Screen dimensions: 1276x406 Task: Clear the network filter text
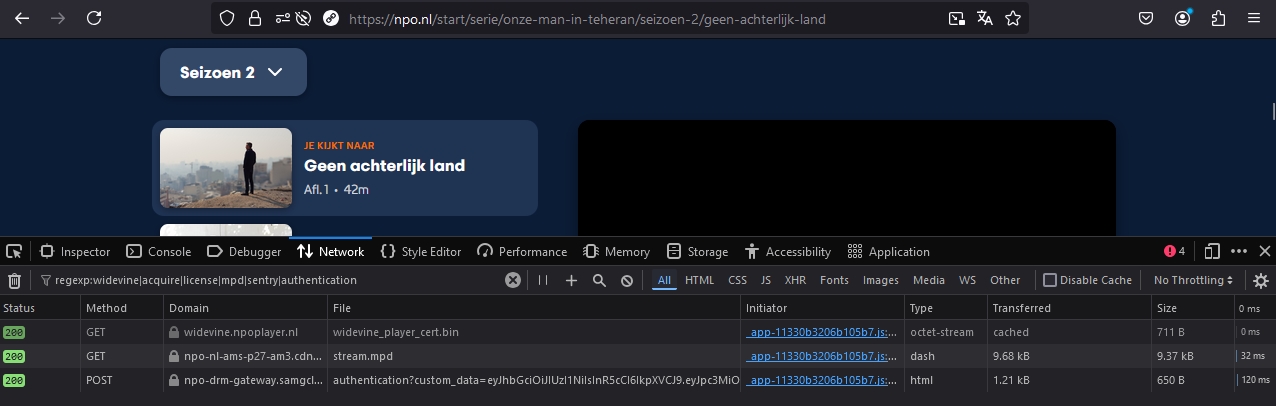pos(513,281)
